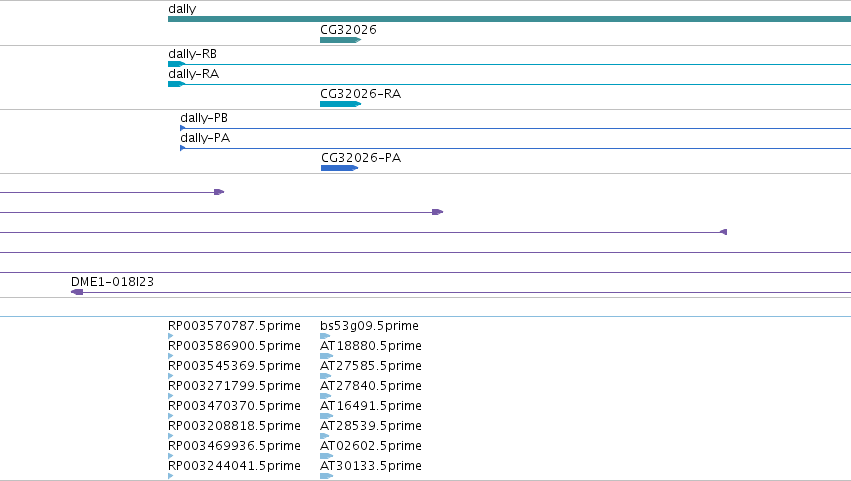Select the RP003570787.5prime label

pos(234,326)
